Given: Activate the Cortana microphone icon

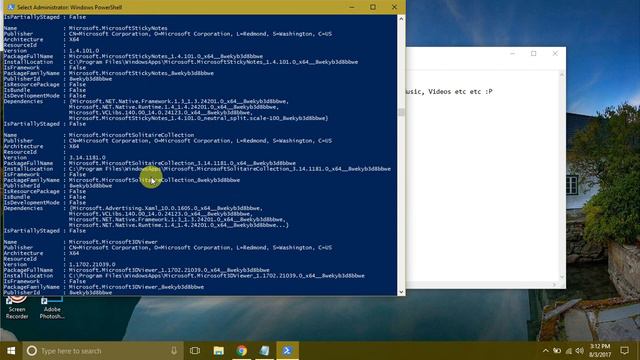Looking at the screenshot, I should point(174,351).
